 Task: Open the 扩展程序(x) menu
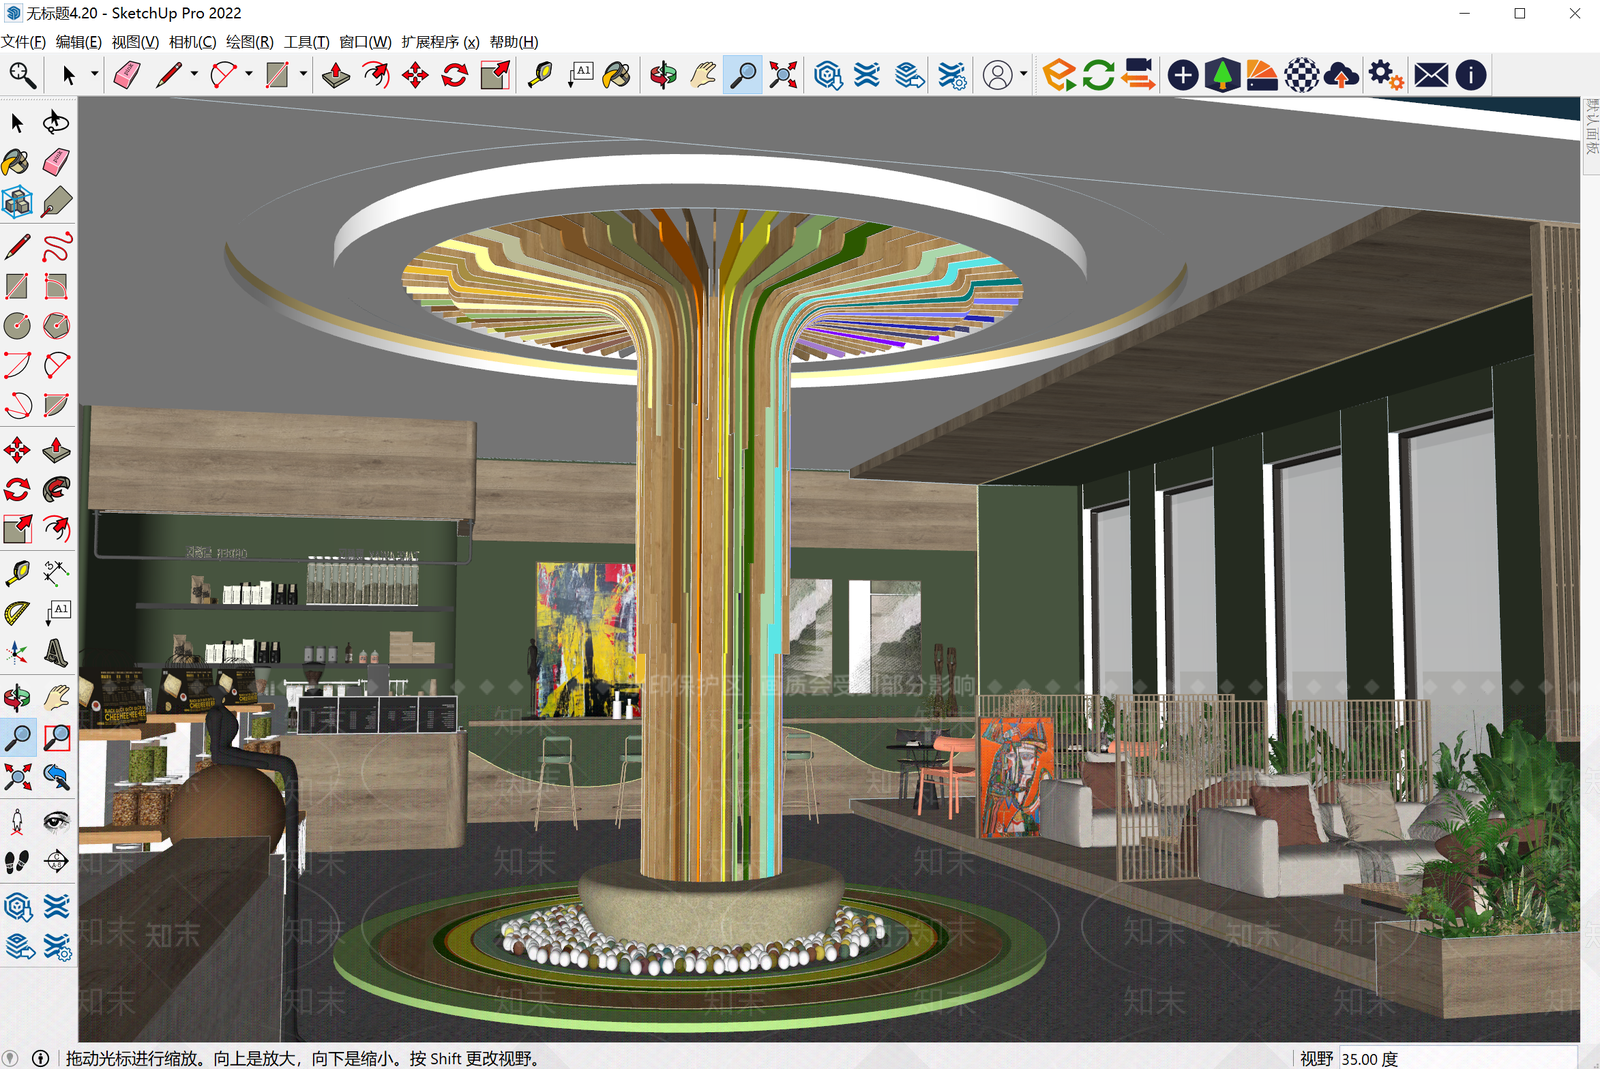coord(440,42)
